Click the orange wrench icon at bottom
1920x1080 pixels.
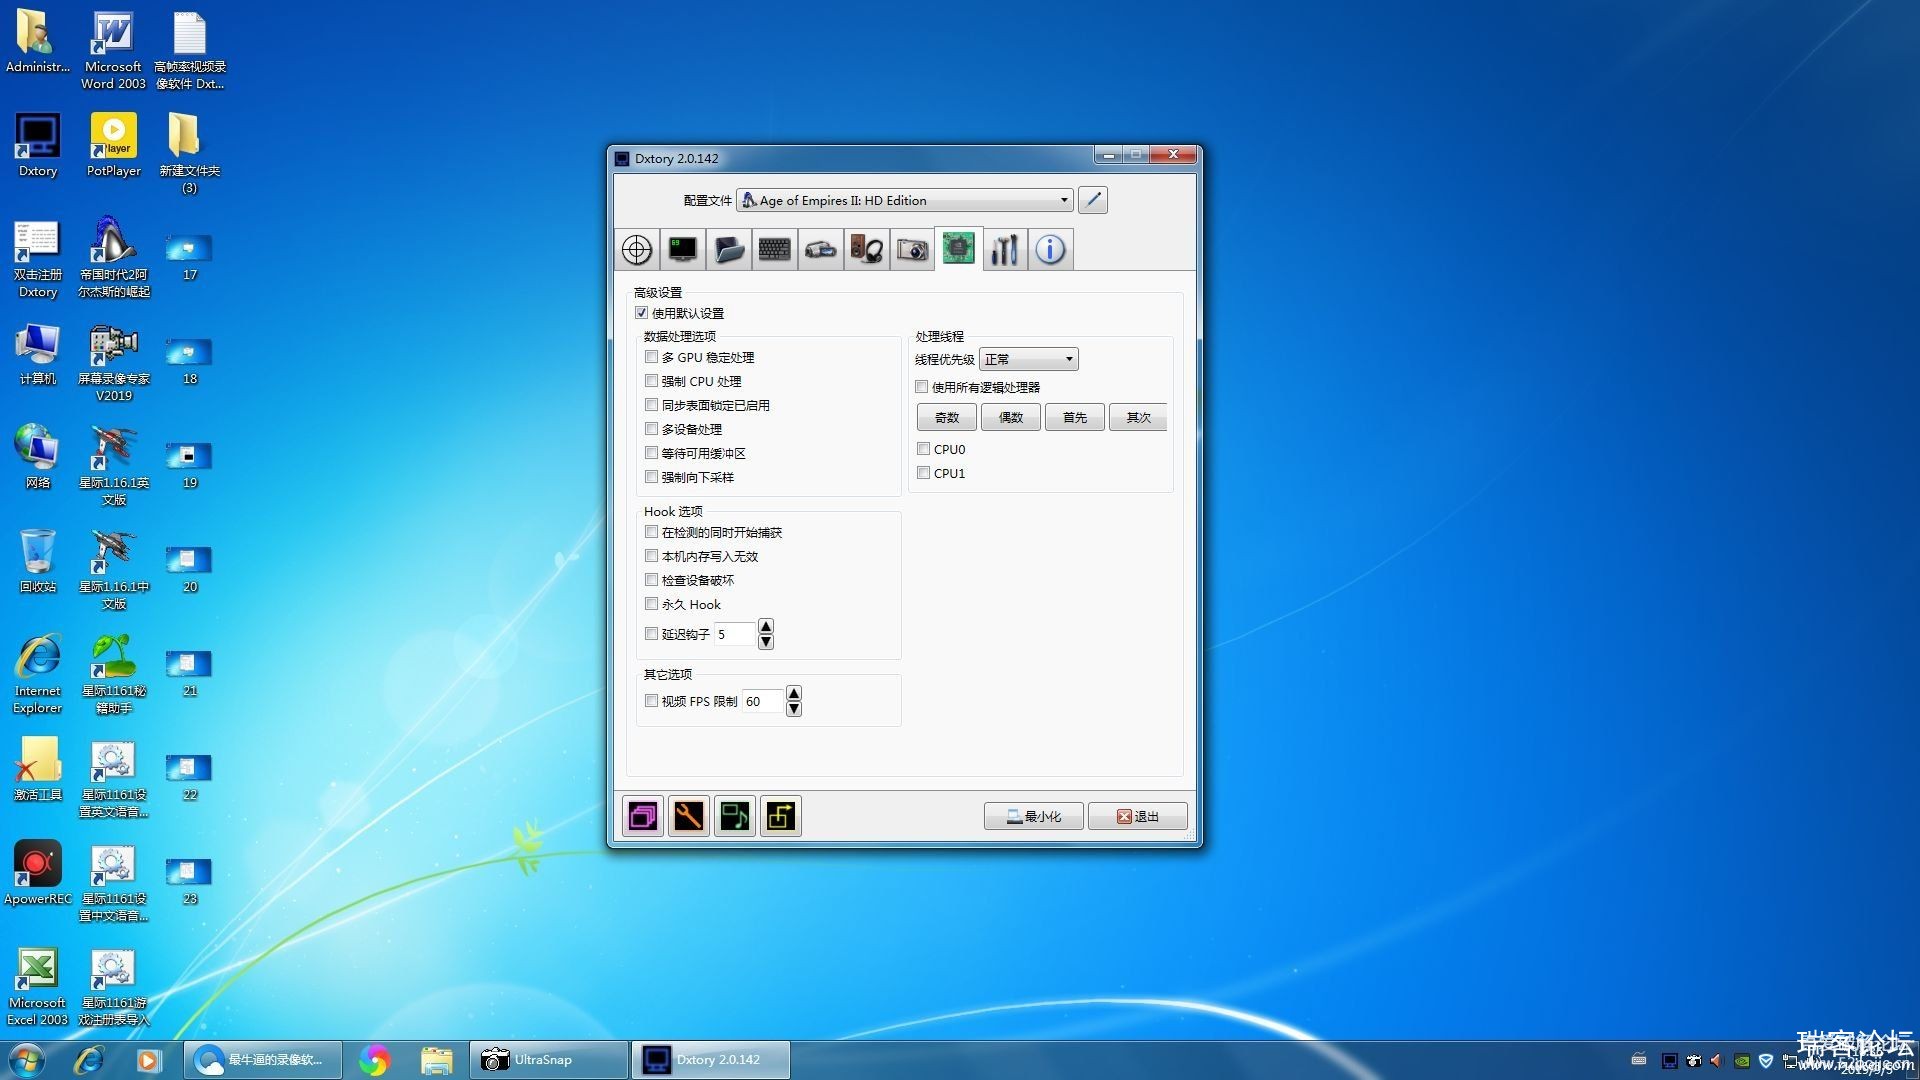tap(689, 816)
